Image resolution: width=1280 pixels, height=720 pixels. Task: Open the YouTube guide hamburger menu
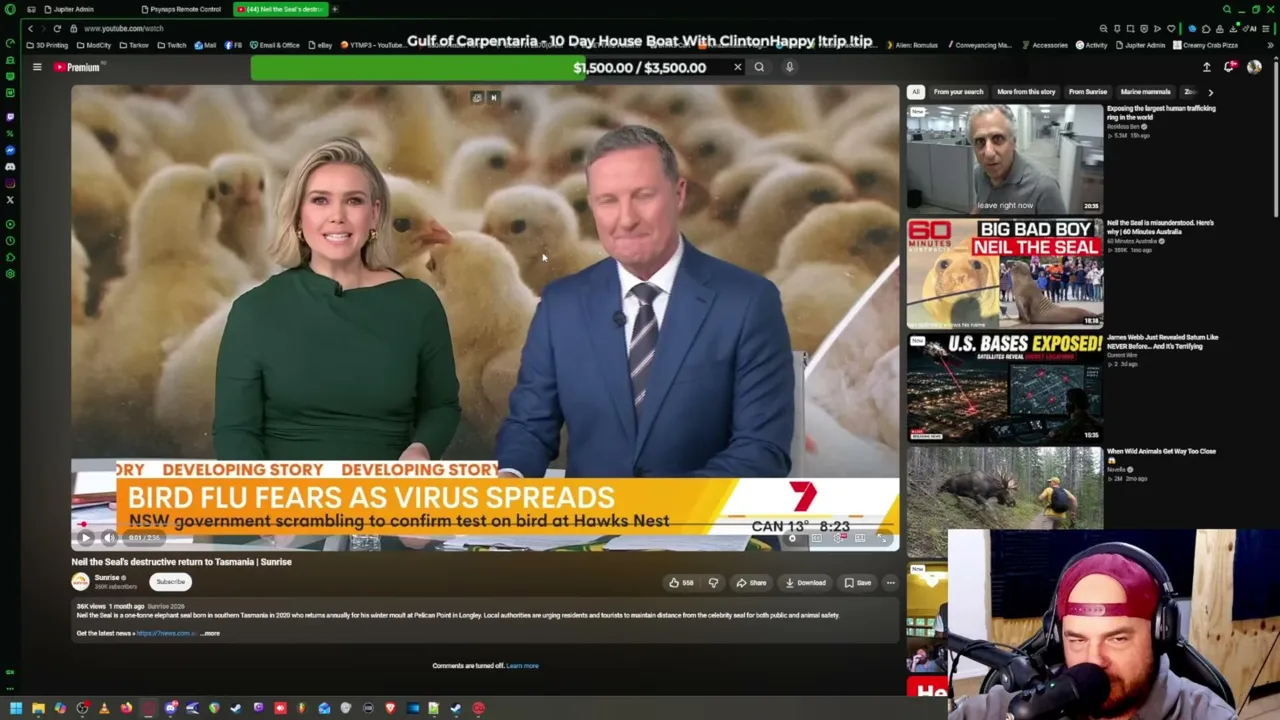coord(37,67)
